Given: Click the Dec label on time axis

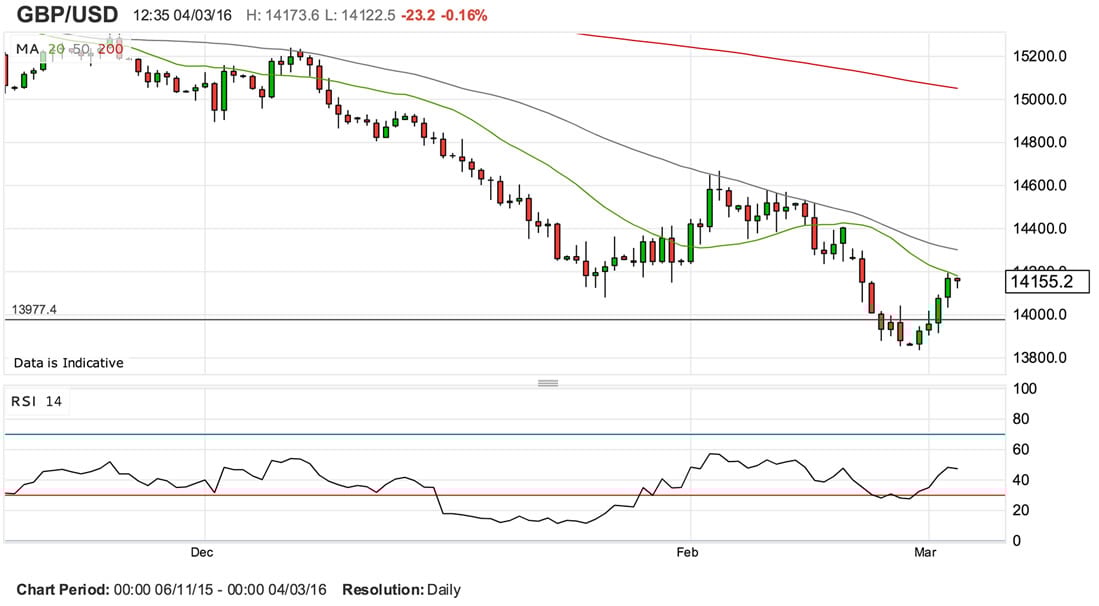Looking at the screenshot, I should (x=203, y=551).
